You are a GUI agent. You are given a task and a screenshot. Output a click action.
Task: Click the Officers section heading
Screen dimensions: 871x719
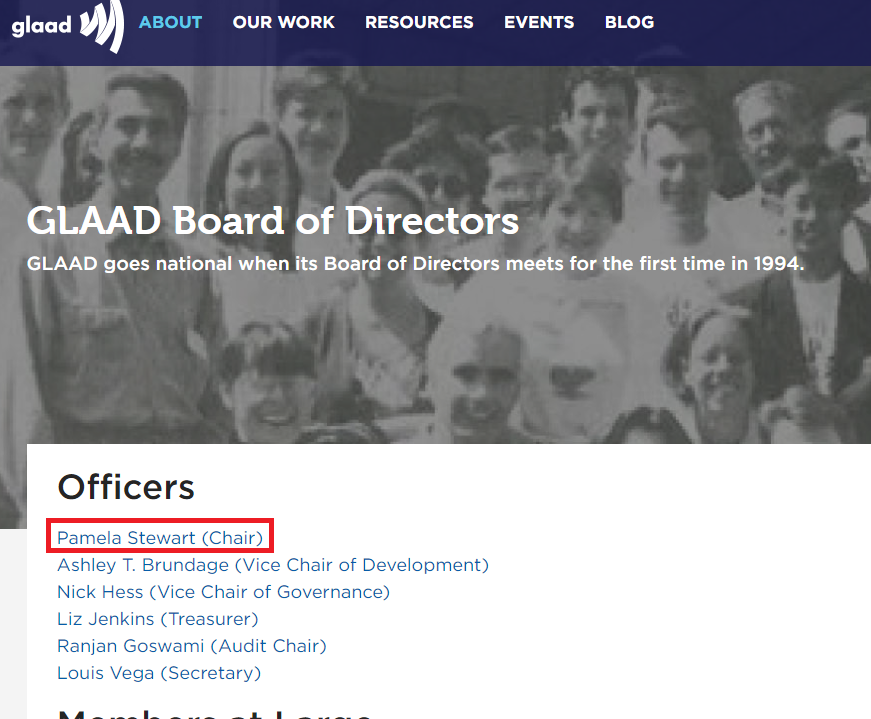(126, 487)
